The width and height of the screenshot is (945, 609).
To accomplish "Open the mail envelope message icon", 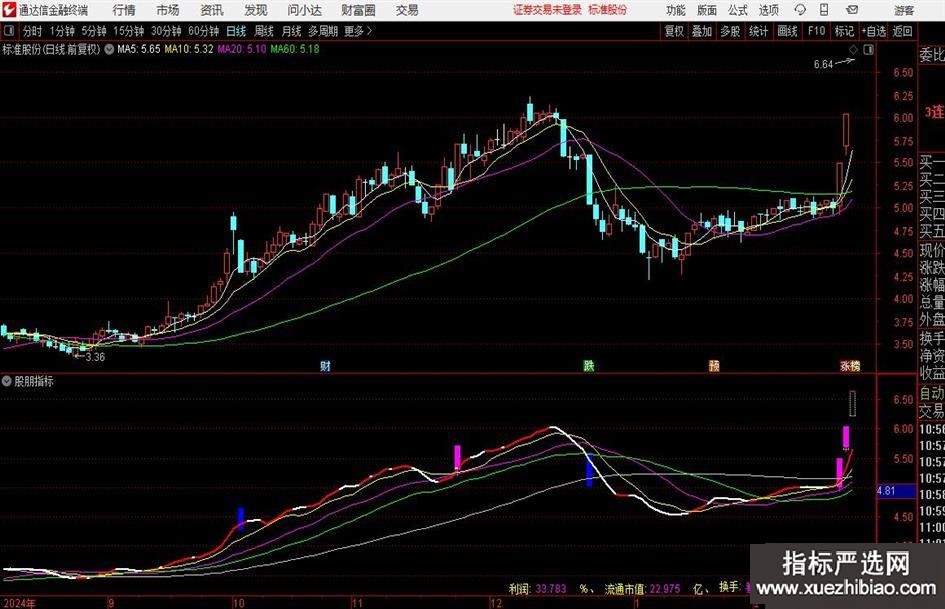I will 852,10.
